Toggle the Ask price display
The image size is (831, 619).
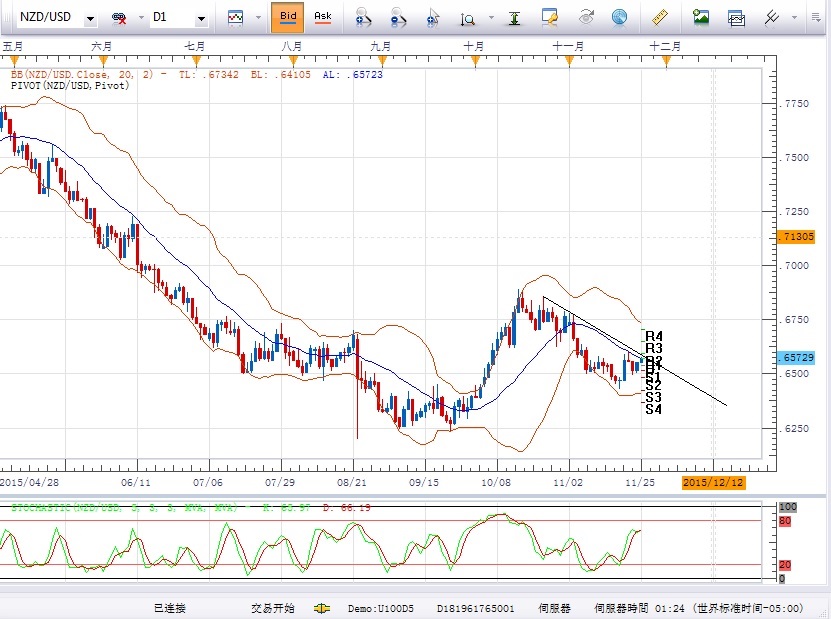[322, 17]
